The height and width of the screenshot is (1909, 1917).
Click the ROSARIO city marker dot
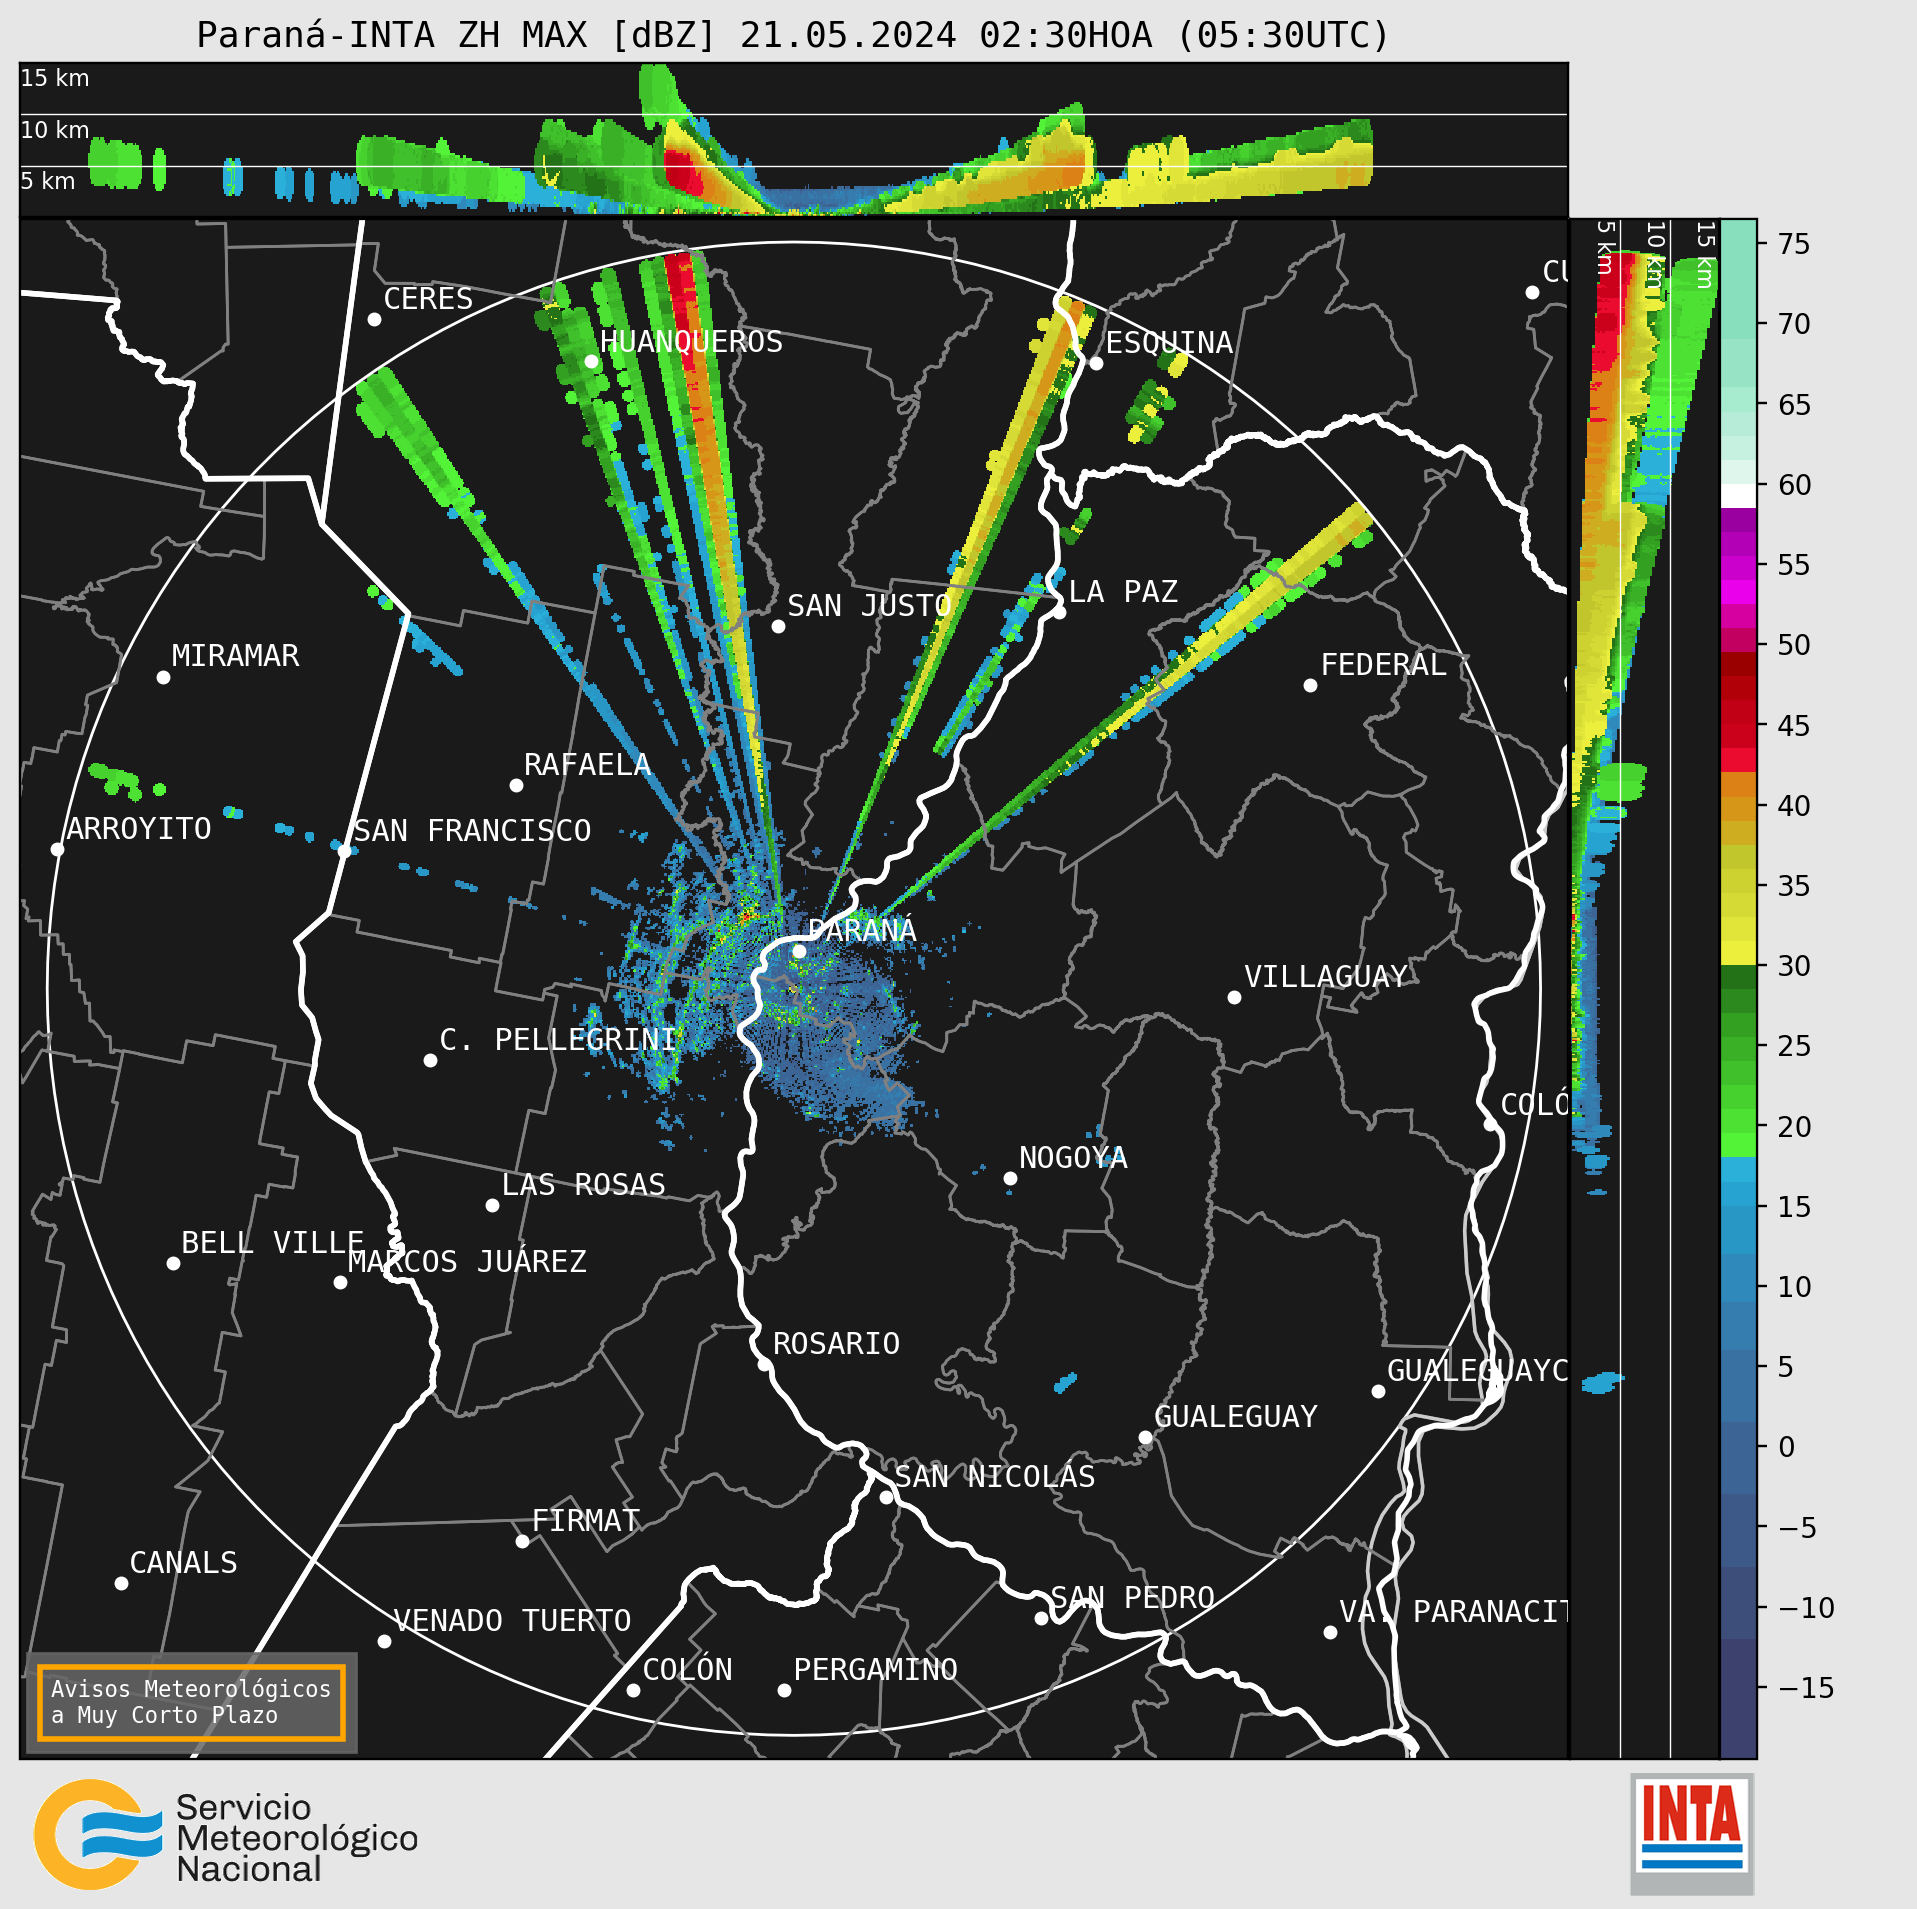[x=764, y=1364]
